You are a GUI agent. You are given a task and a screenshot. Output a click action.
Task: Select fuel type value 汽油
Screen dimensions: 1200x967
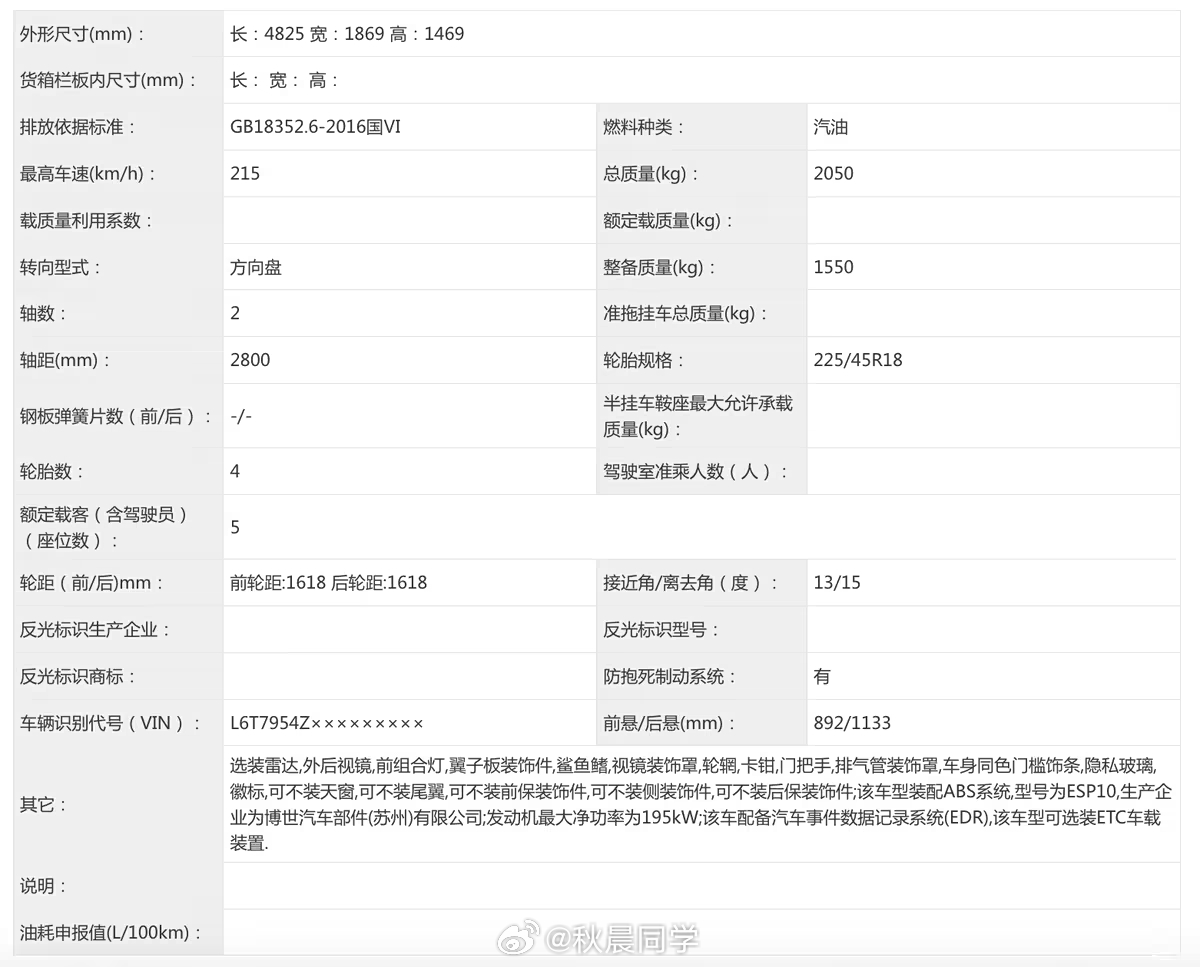(831, 127)
